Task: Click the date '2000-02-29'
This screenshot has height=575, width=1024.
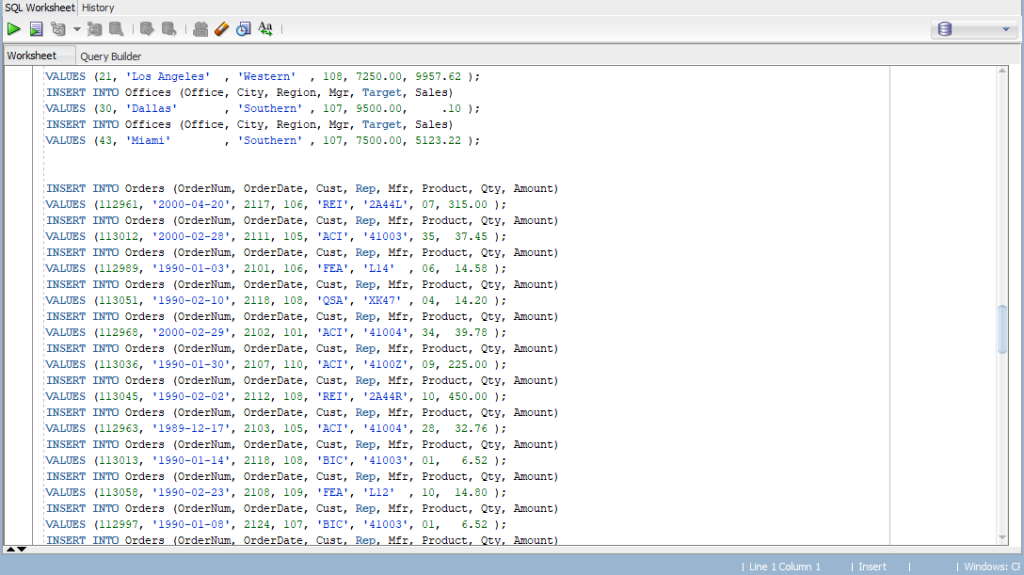Action: coord(191,333)
